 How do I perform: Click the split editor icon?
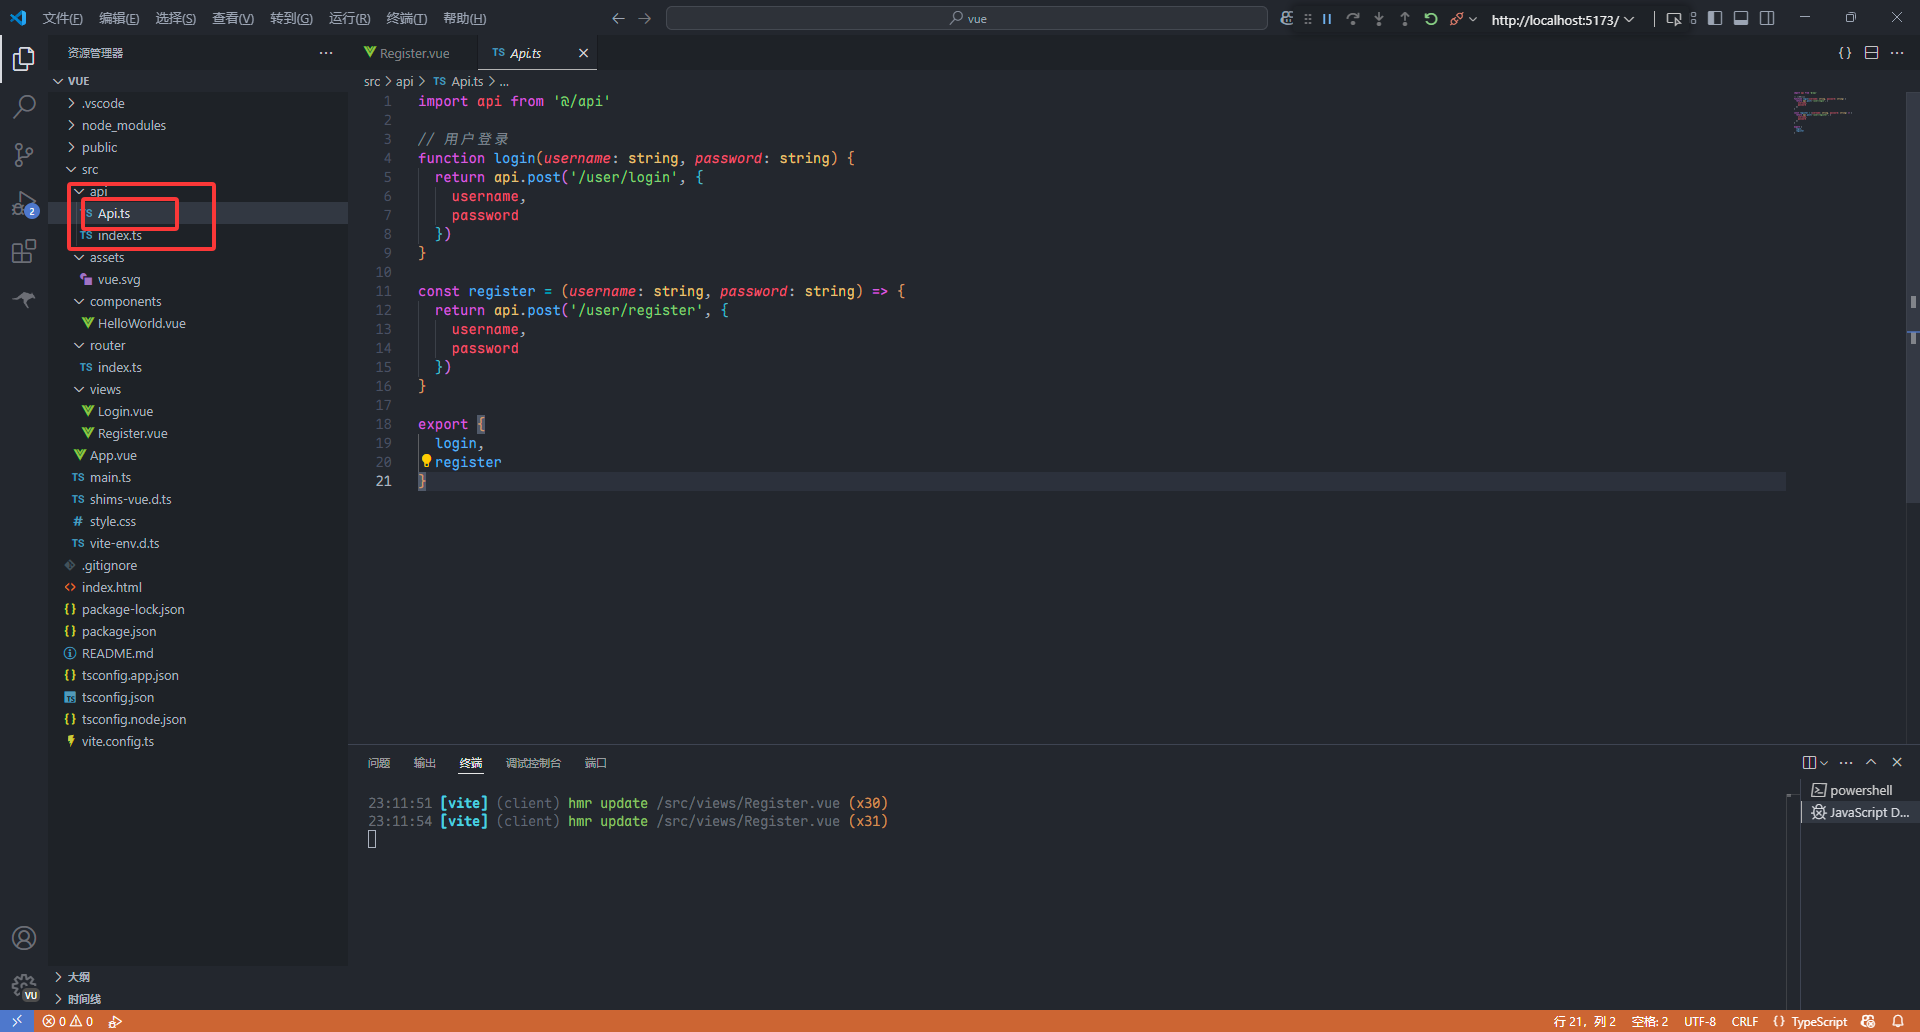click(1871, 53)
